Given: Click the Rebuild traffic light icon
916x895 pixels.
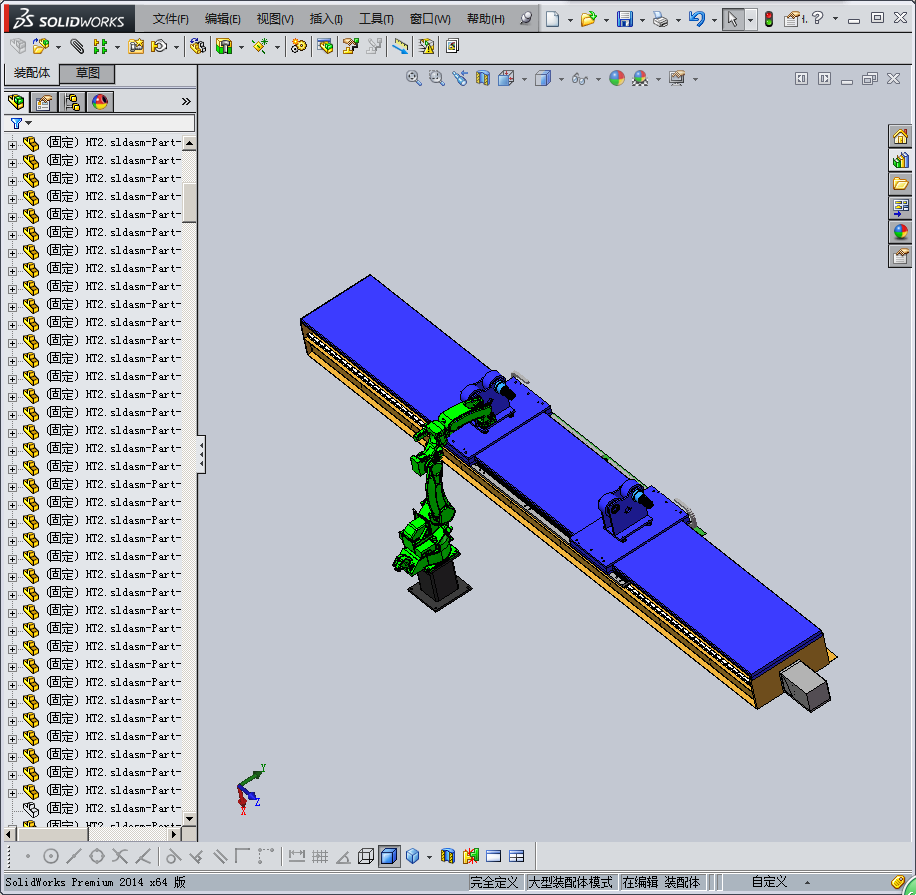Looking at the screenshot, I should tap(769, 19).
